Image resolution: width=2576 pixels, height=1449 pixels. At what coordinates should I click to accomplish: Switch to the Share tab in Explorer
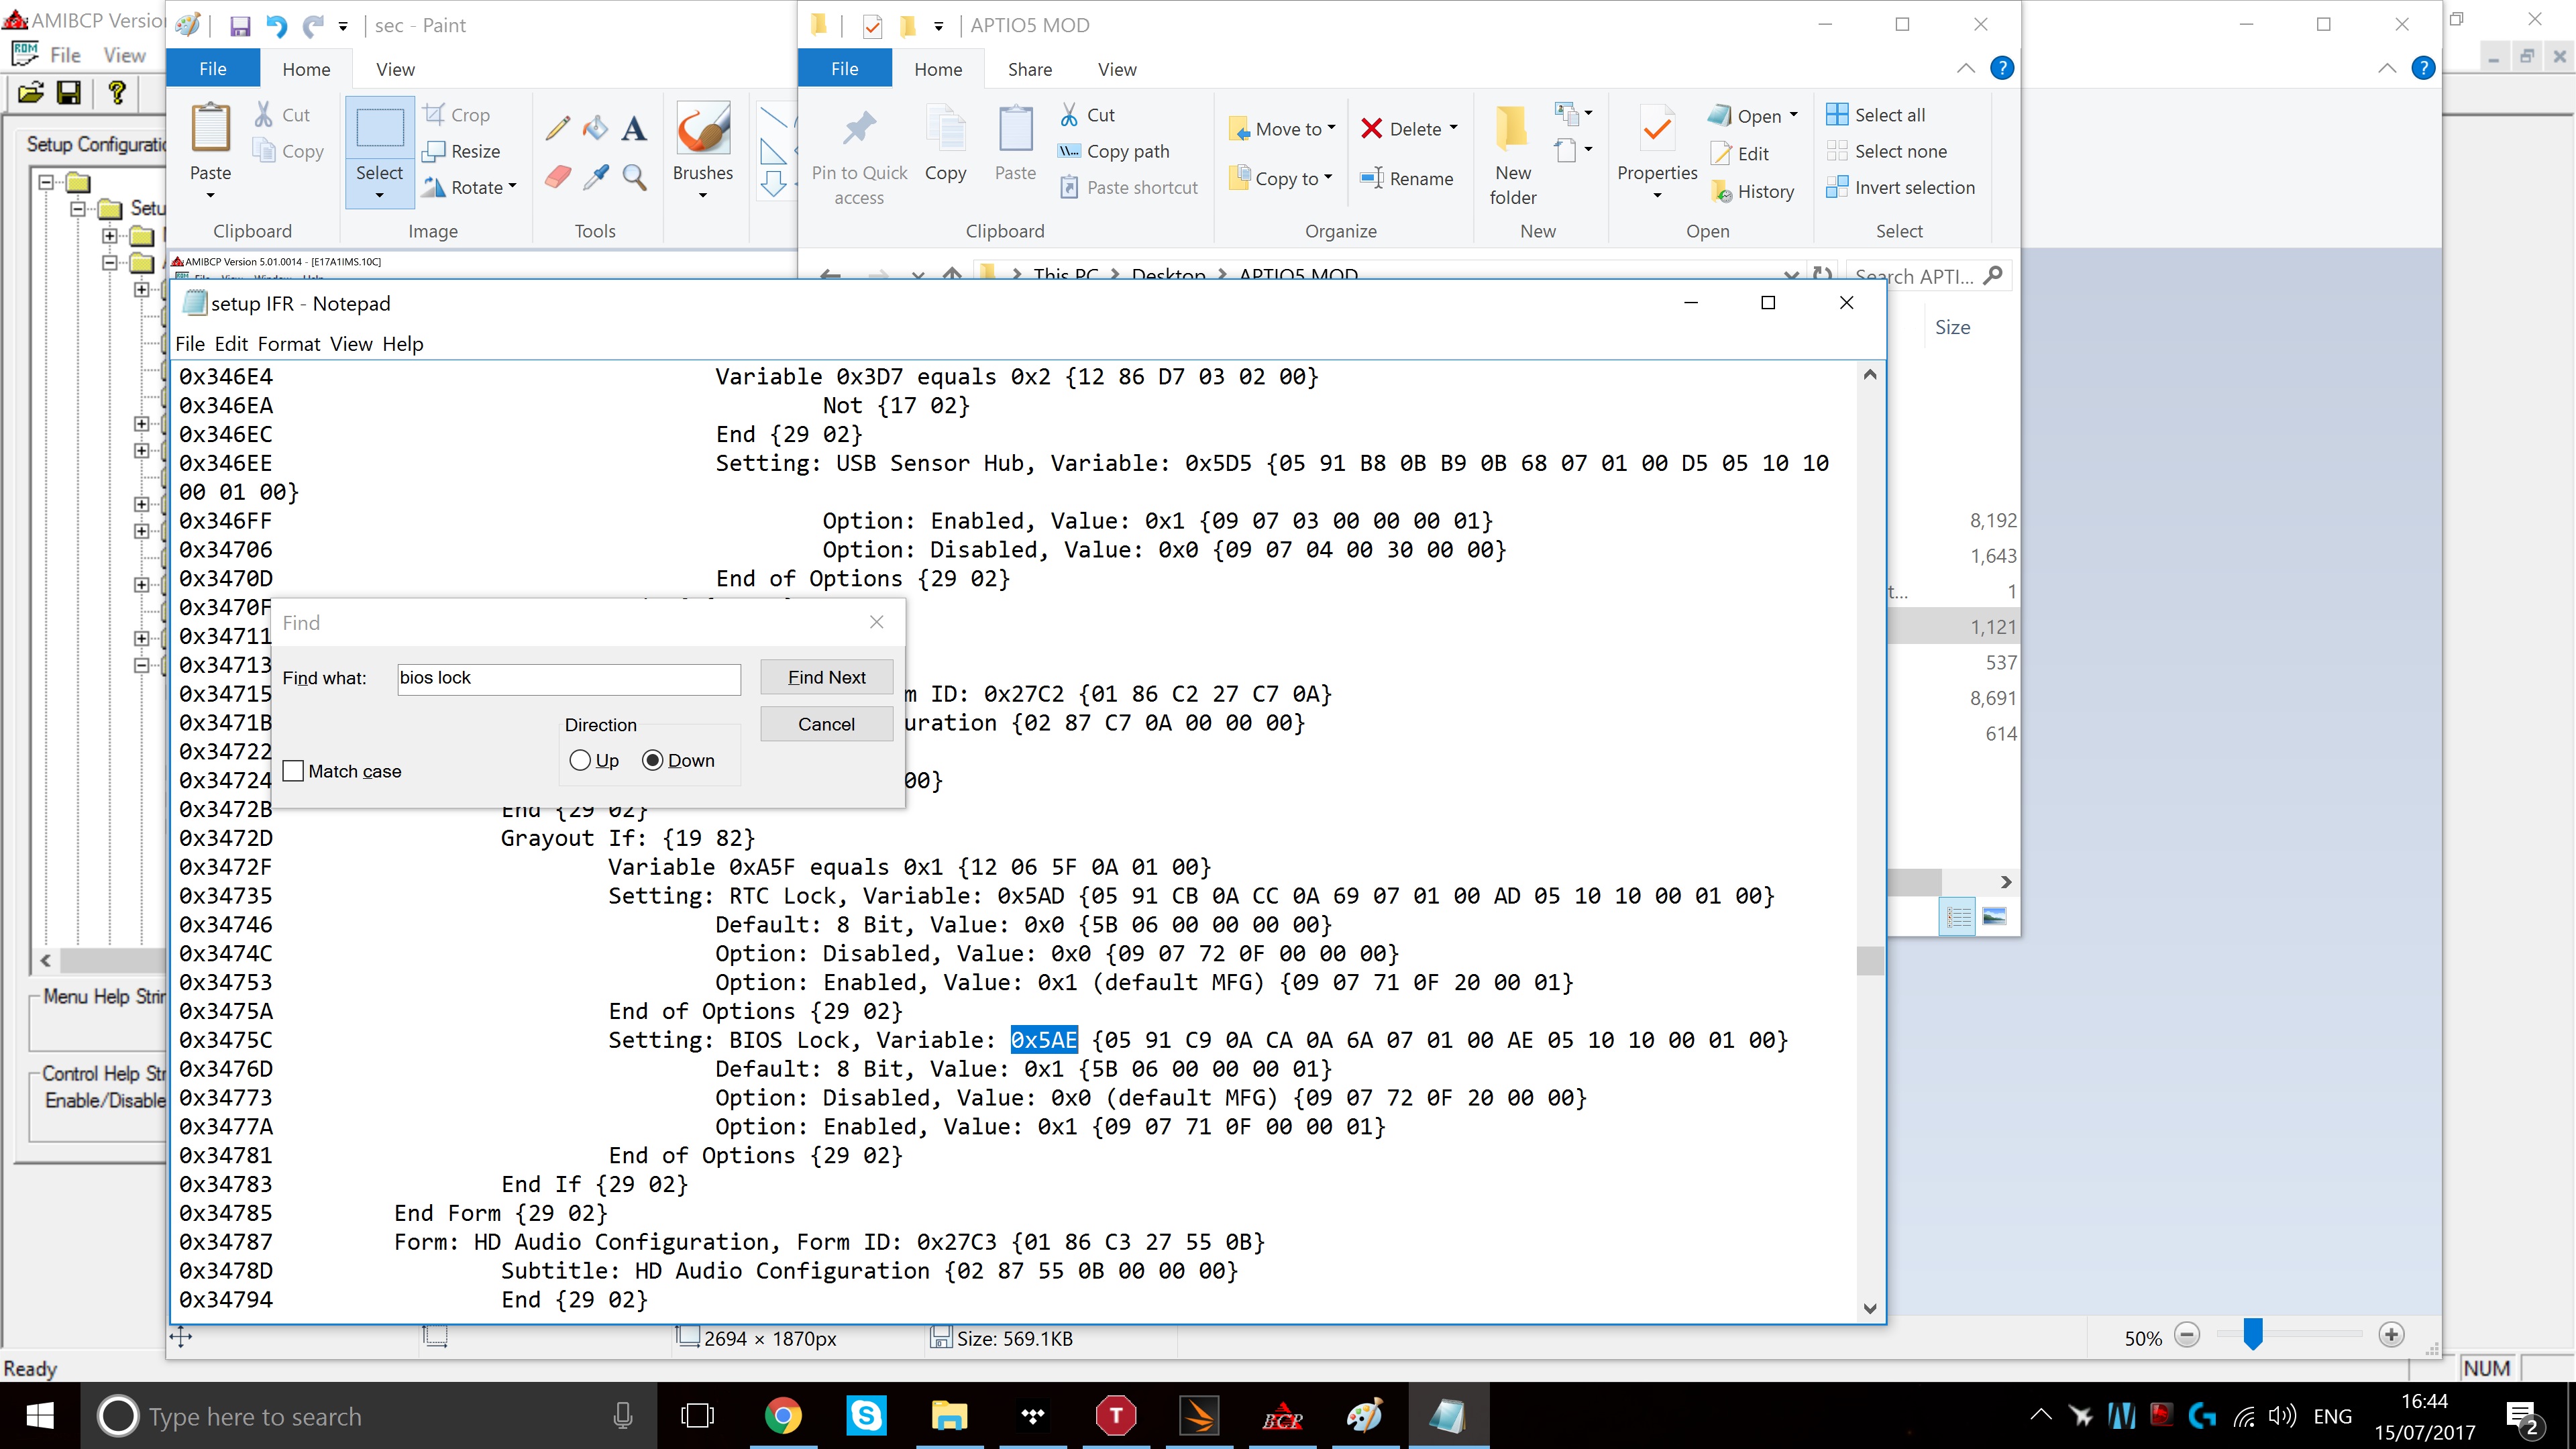tap(1029, 69)
